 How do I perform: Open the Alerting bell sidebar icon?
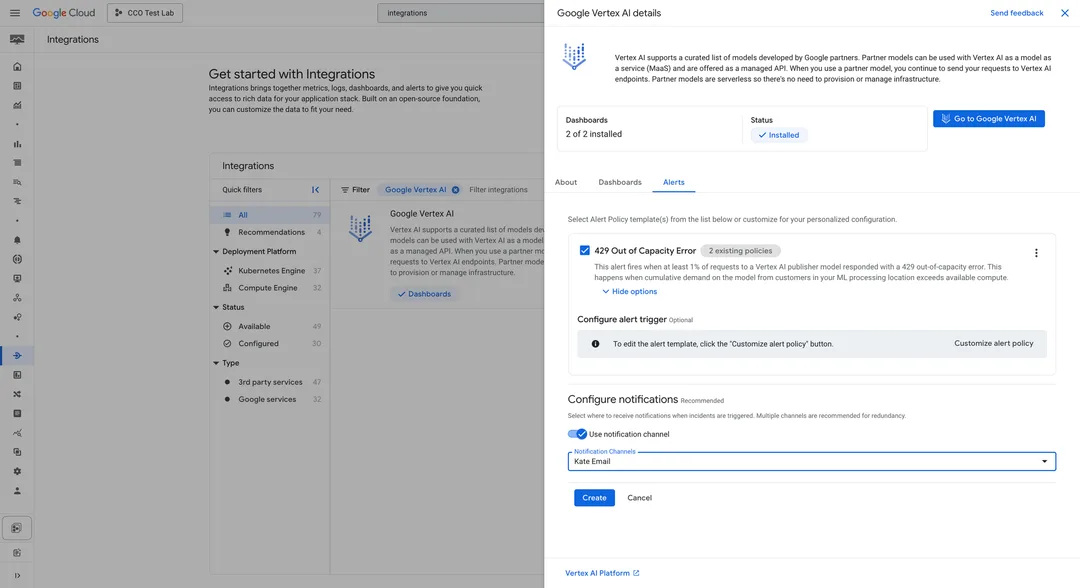(x=17, y=240)
